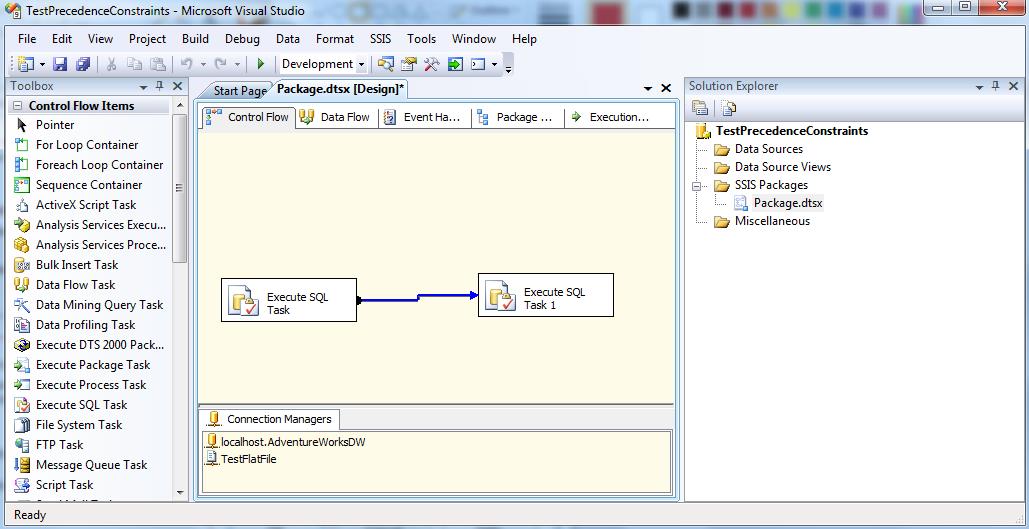Screen dimensions: 1029x529
Task: Pin the Toolbox panel with auto-hide pushpin
Action: click(160, 87)
